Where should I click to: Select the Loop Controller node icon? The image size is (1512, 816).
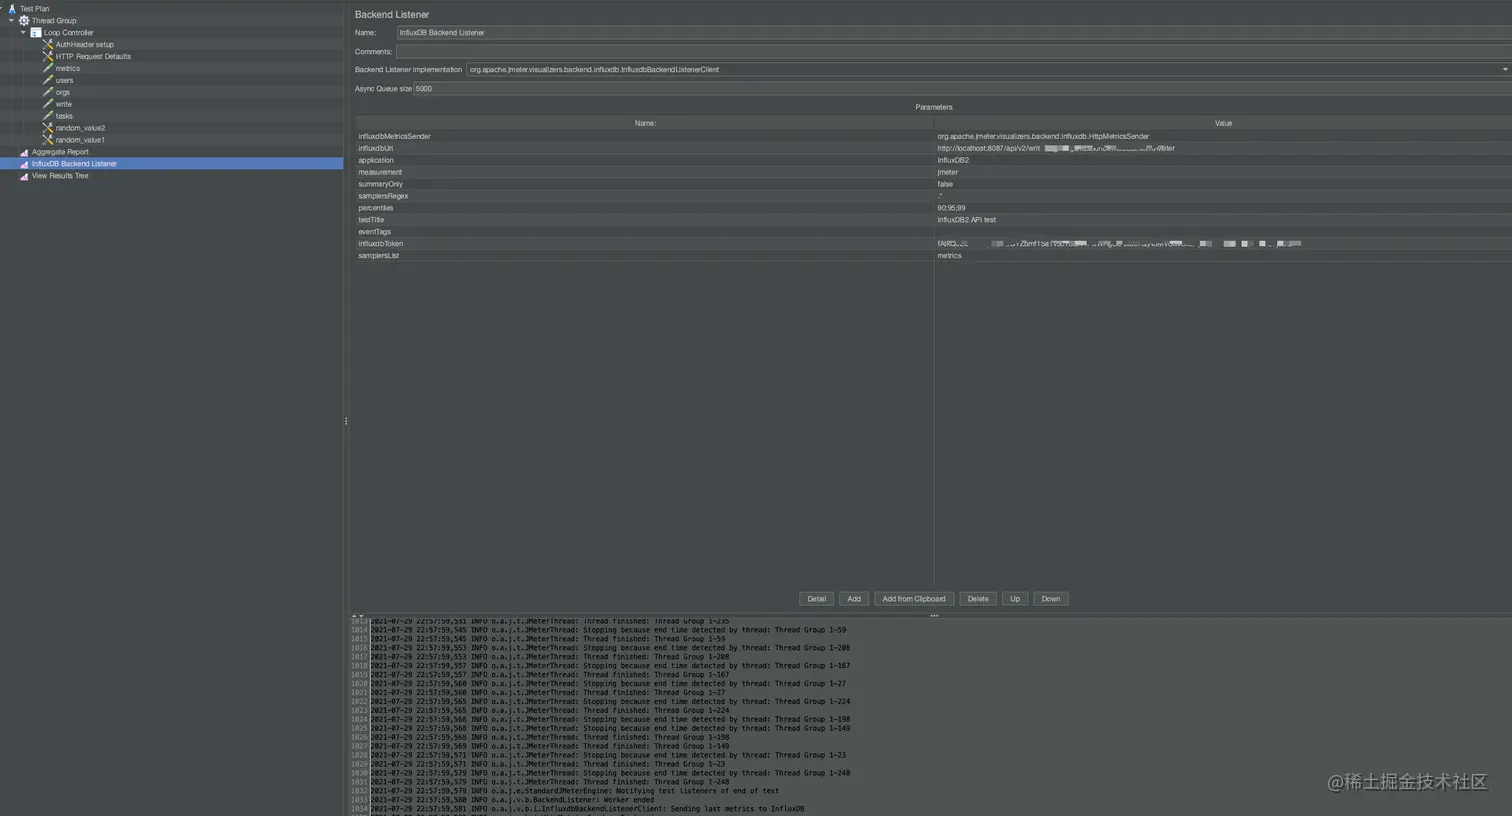(36, 32)
